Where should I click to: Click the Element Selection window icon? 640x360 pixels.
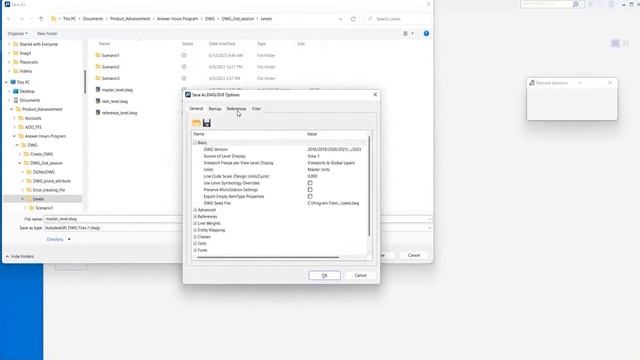[x=532, y=83]
